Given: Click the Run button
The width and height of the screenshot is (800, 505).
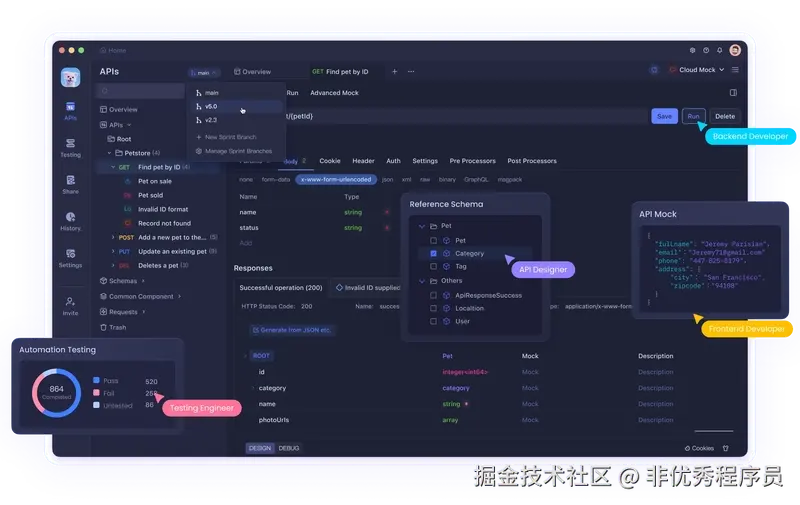Looking at the screenshot, I should click(x=693, y=116).
